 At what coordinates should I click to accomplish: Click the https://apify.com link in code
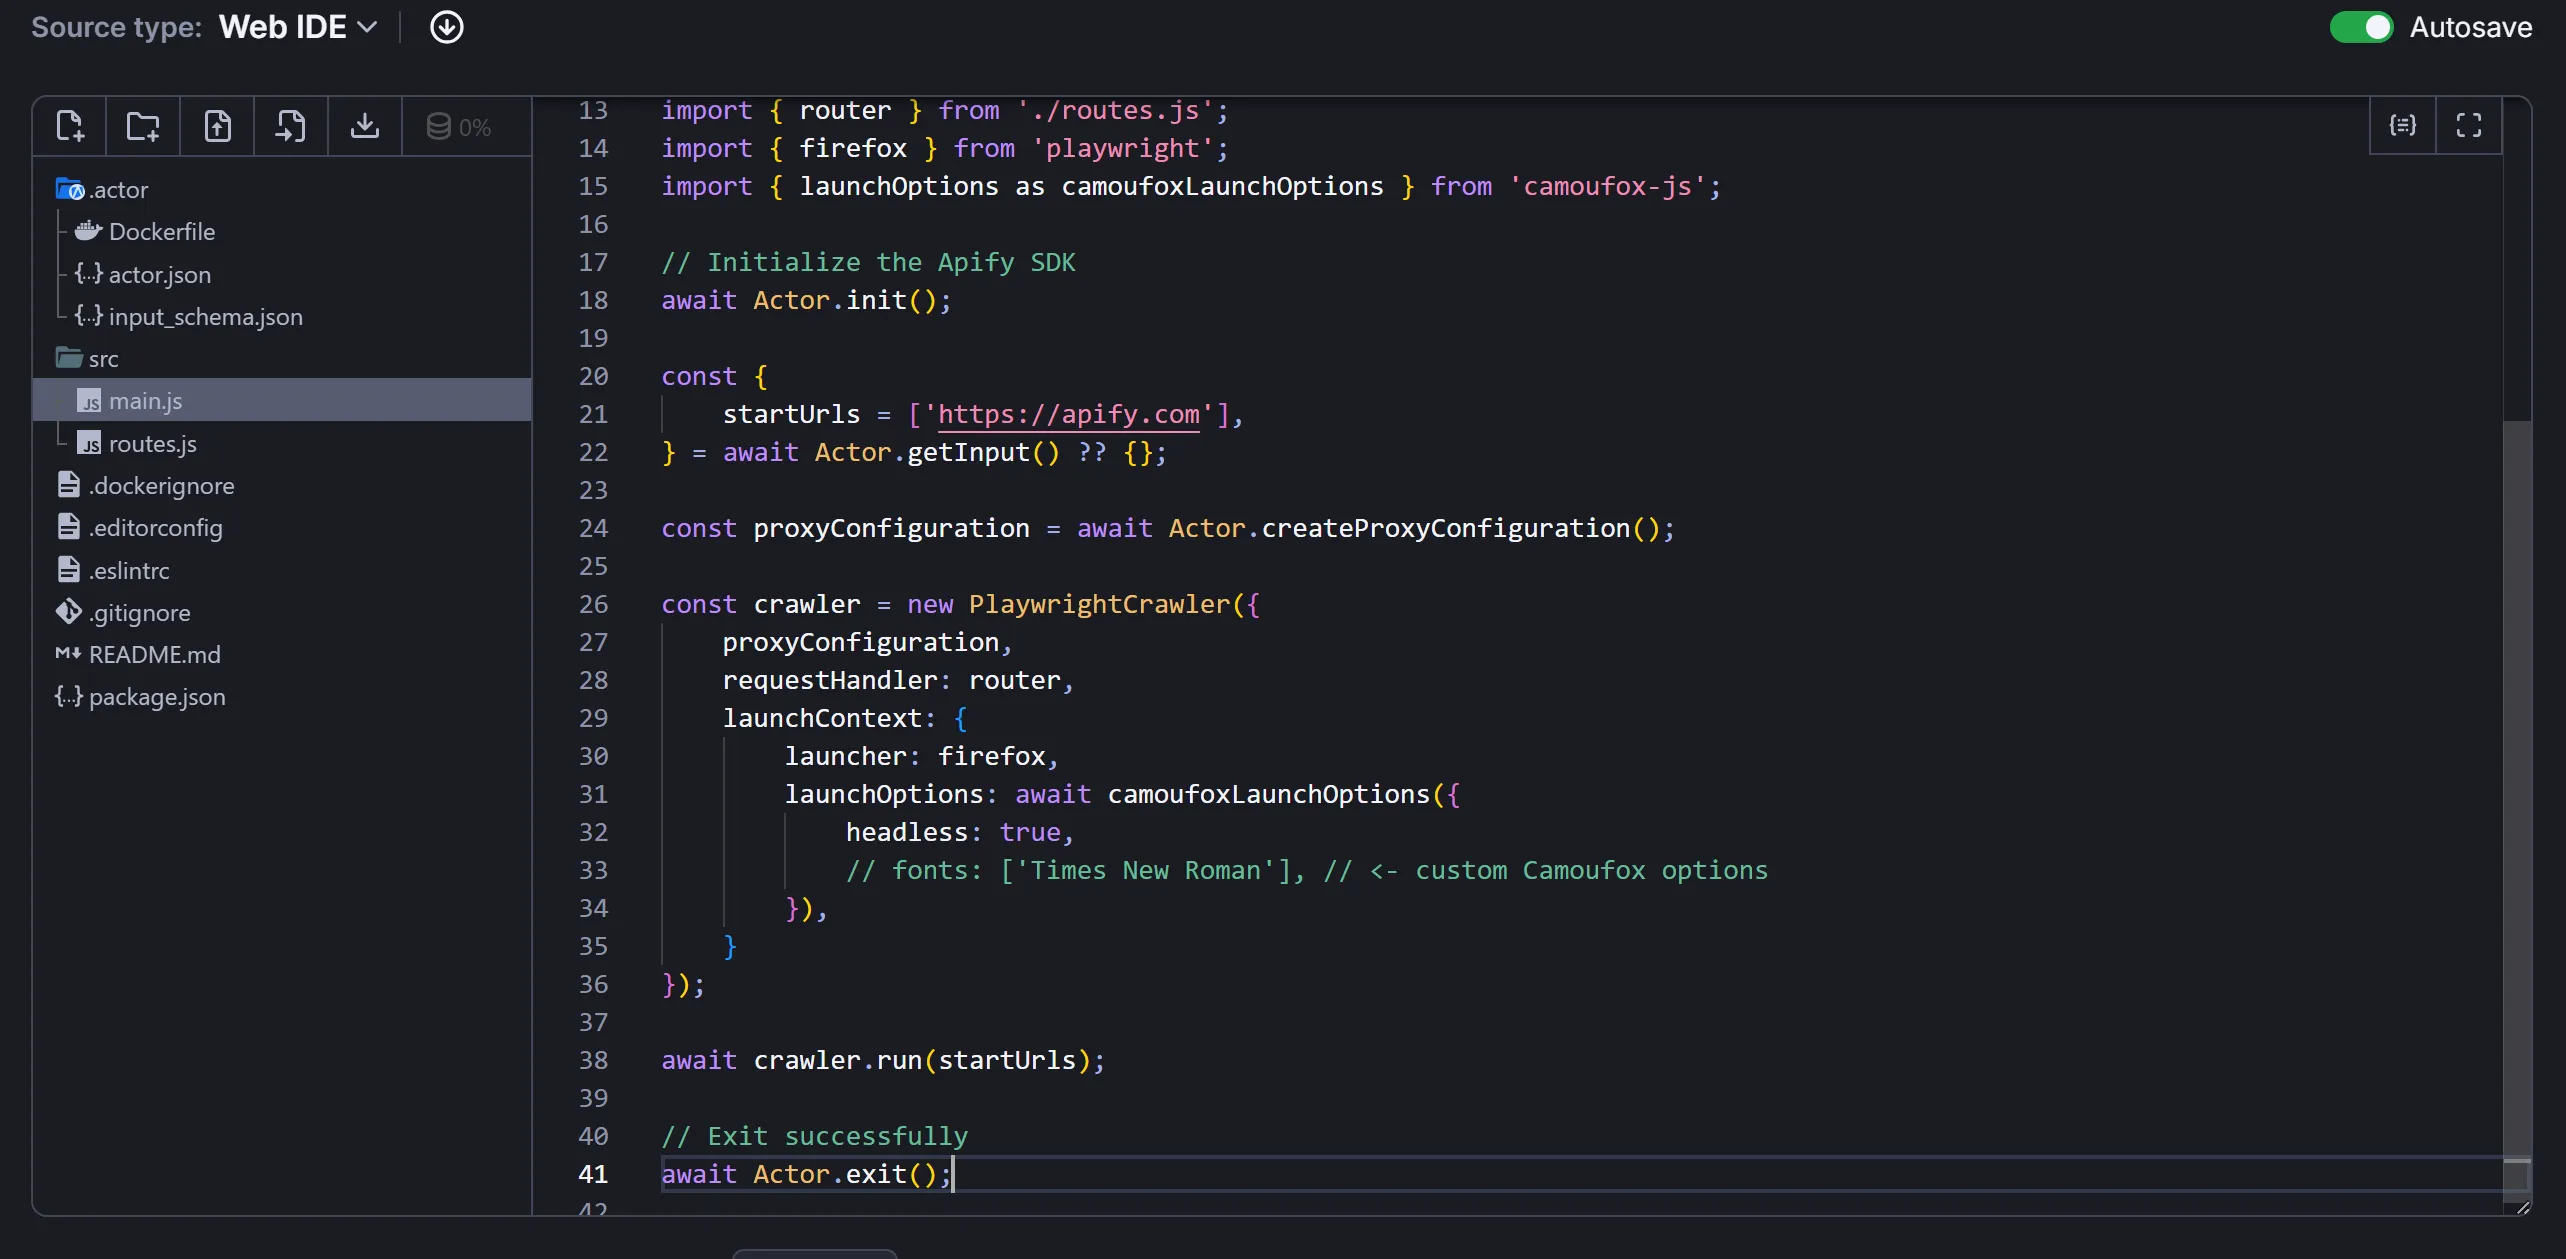(x=1068, y=414)
